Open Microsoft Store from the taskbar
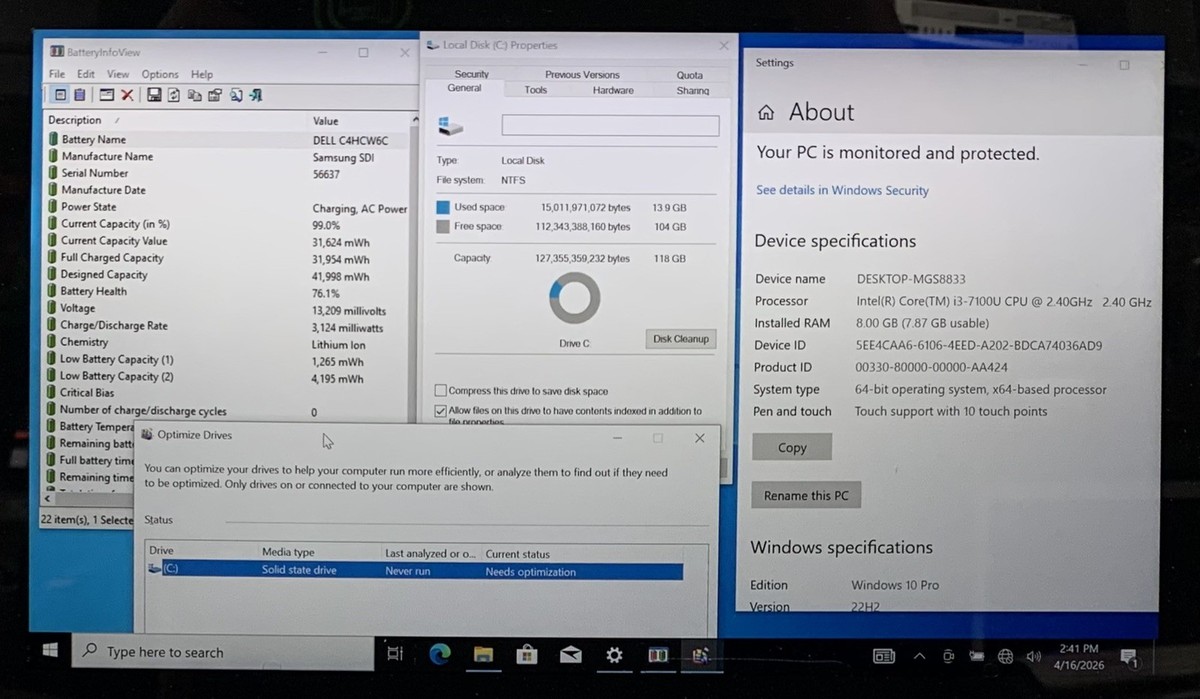The height and width of the screenshot is (699, 1200). (x=527, y=655)
